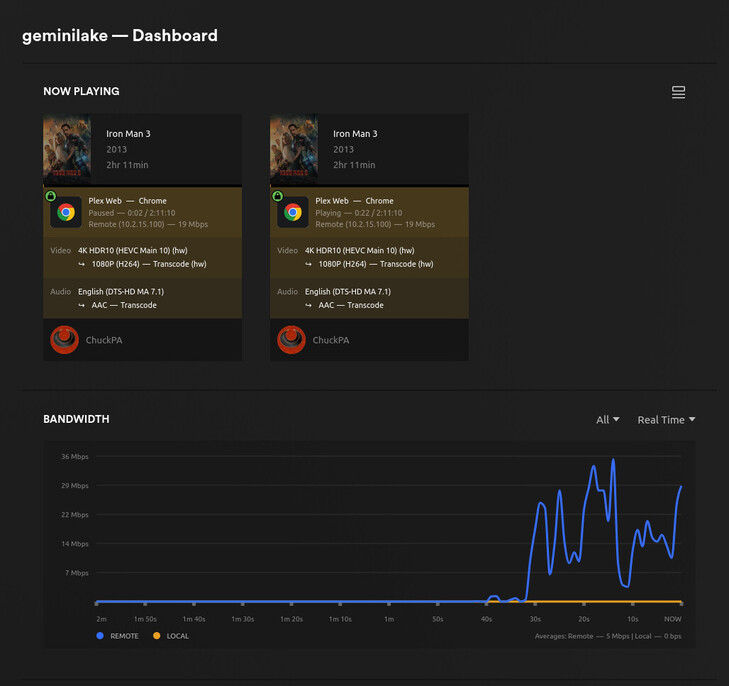The height and width of the screenshot is (686, 729).
Task: Open Iron Man 3 poster of Playing session
Action: tap(294, 149)
